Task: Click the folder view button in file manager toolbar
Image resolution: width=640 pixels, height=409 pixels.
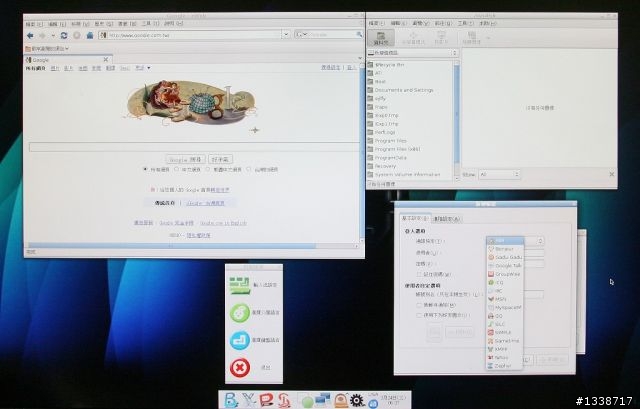Action: 381,38
